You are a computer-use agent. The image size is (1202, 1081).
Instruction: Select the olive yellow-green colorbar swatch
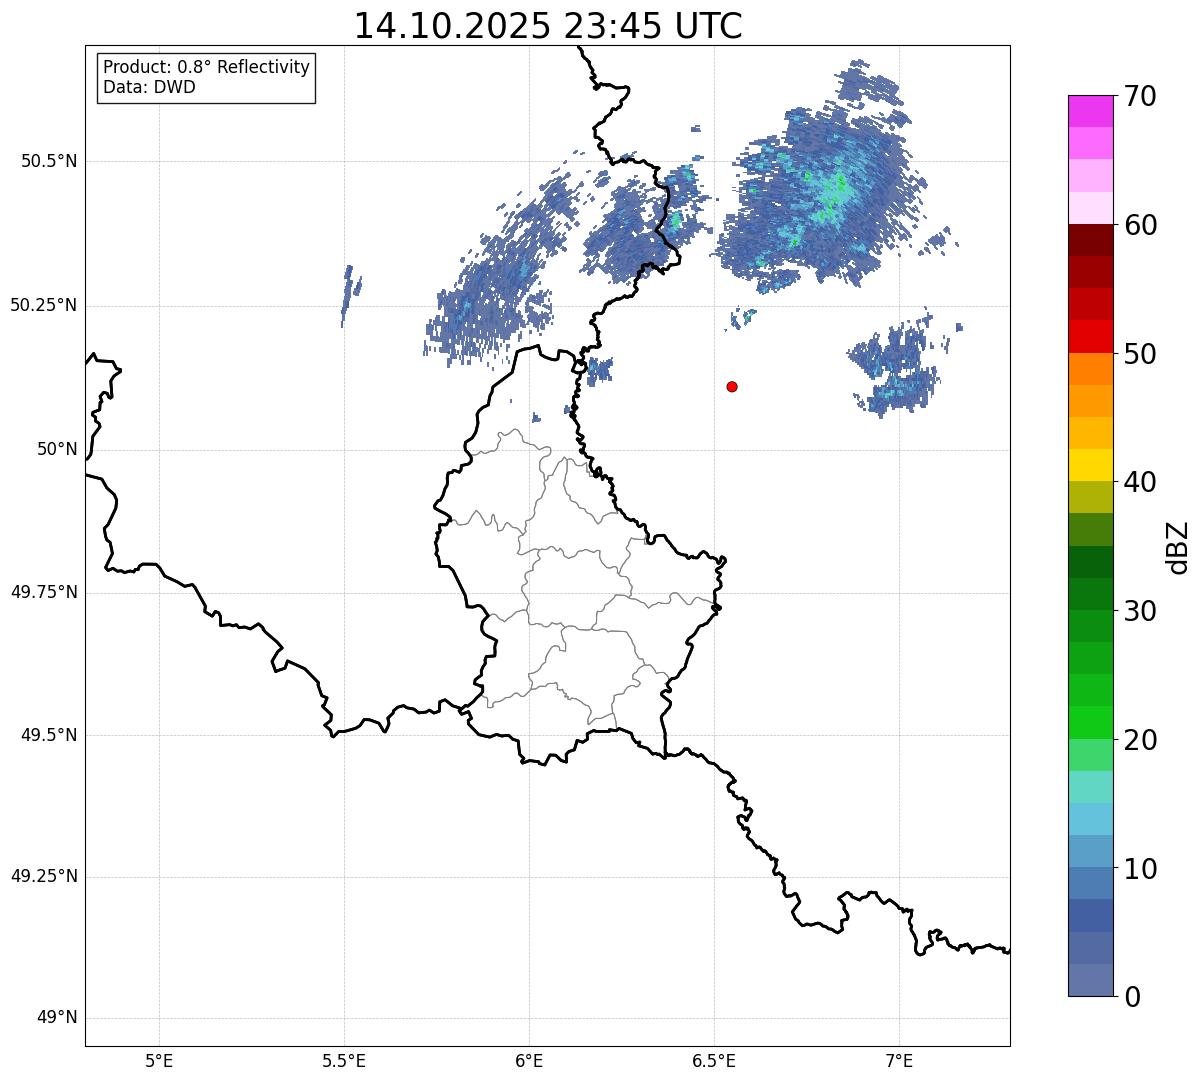(x=1089, y=497)
